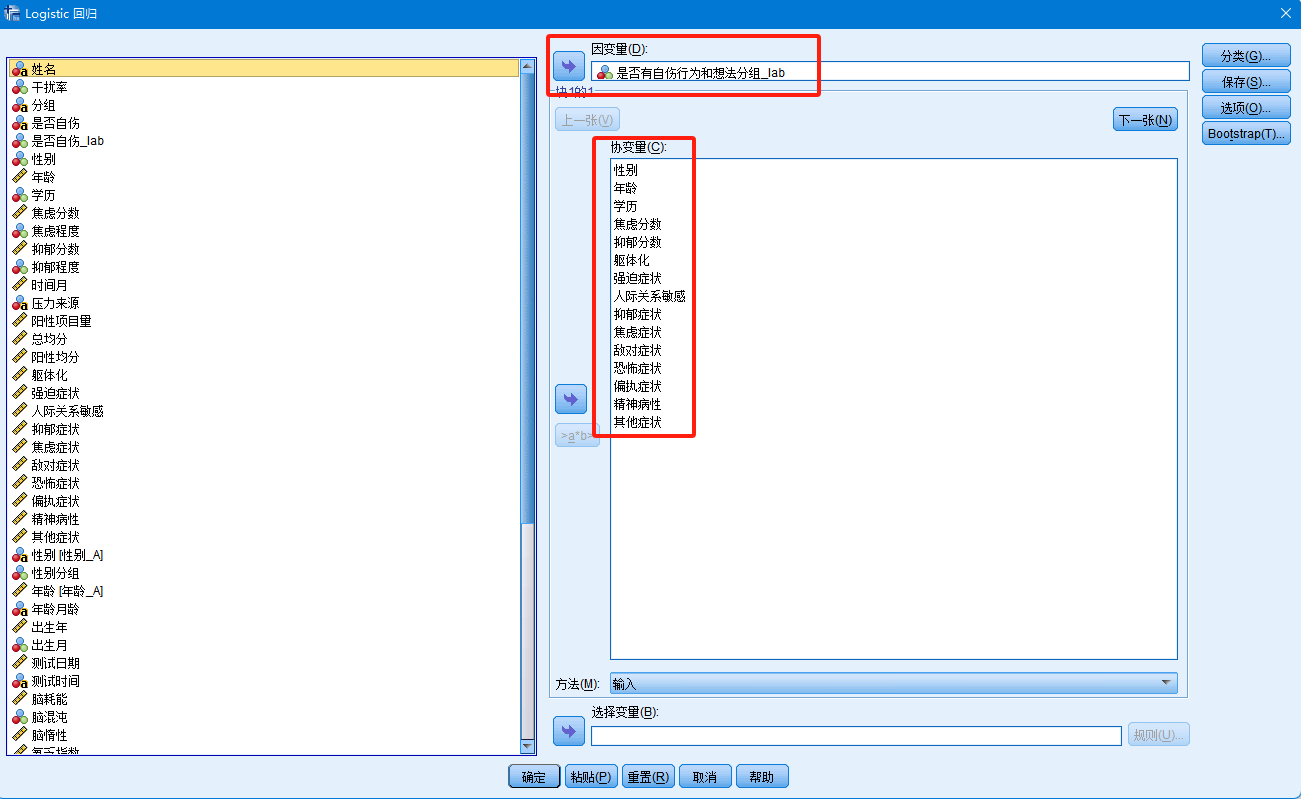Select 躯体化 in the 协变量 list

[632, 260]
